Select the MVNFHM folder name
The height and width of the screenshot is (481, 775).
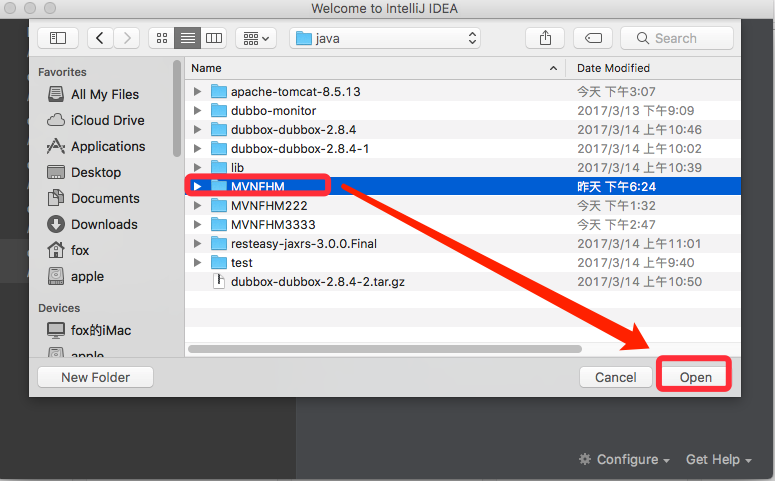point(258,186)
